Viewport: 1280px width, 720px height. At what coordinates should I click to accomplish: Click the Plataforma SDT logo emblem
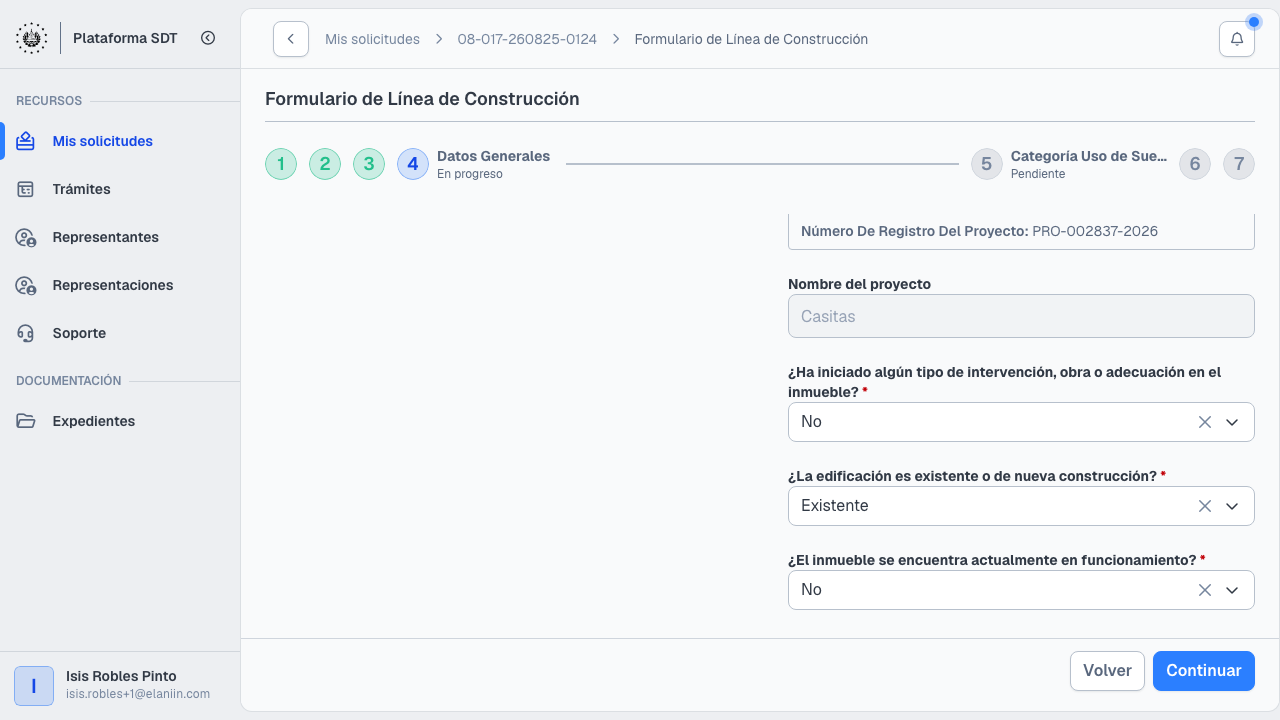(x=31, y=38)
